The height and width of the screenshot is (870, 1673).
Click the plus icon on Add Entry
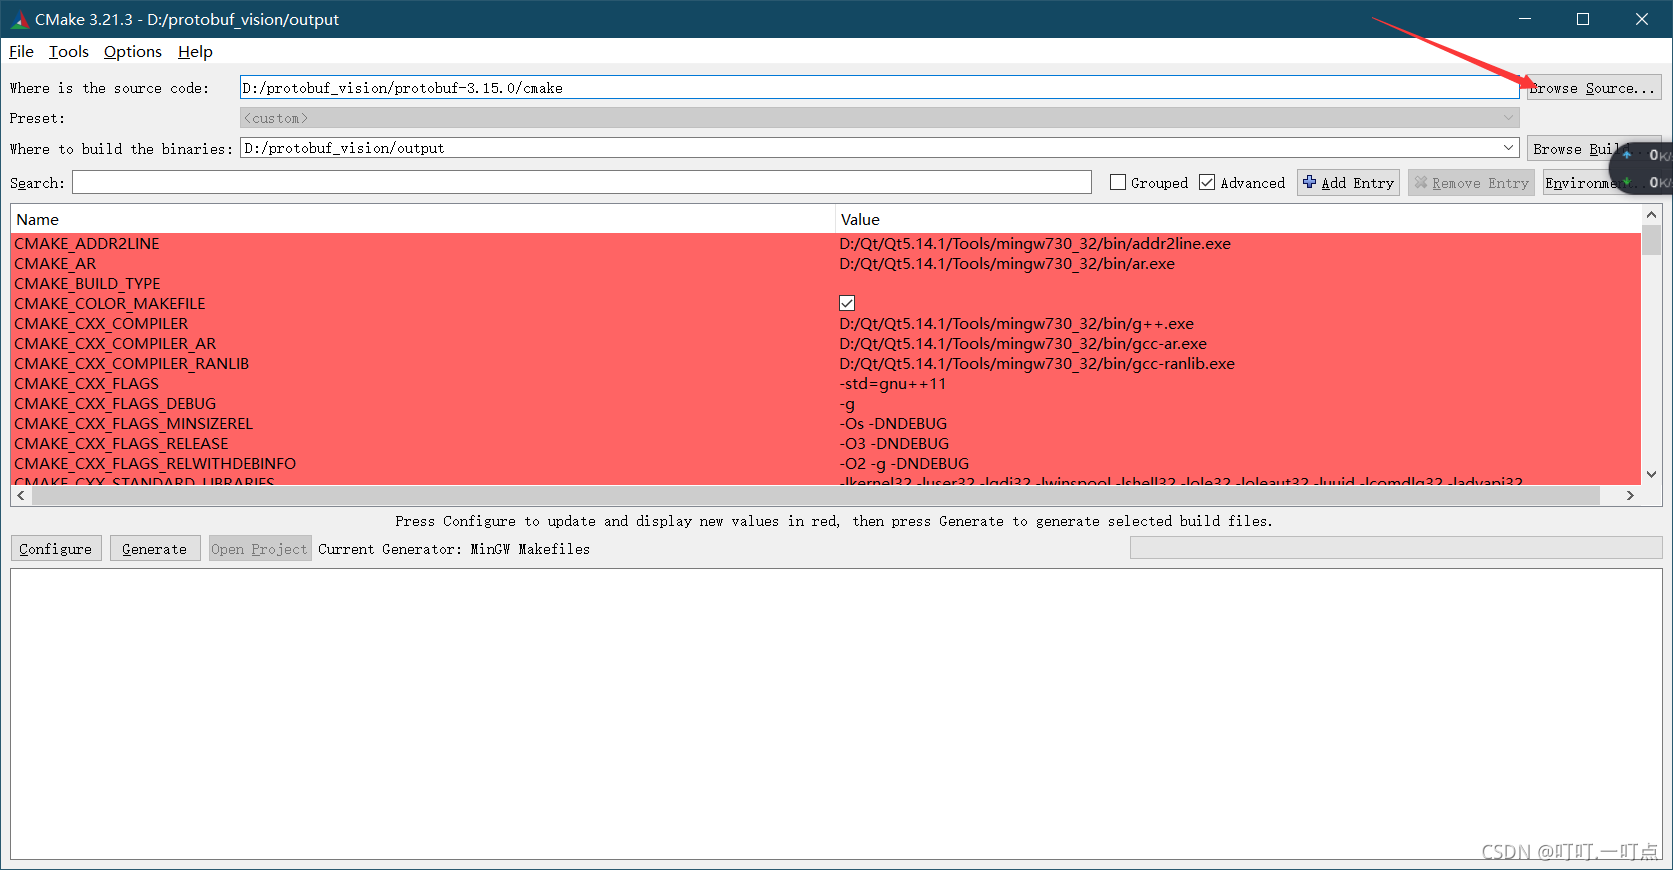pyautogui.click(x=1310, y=182)
